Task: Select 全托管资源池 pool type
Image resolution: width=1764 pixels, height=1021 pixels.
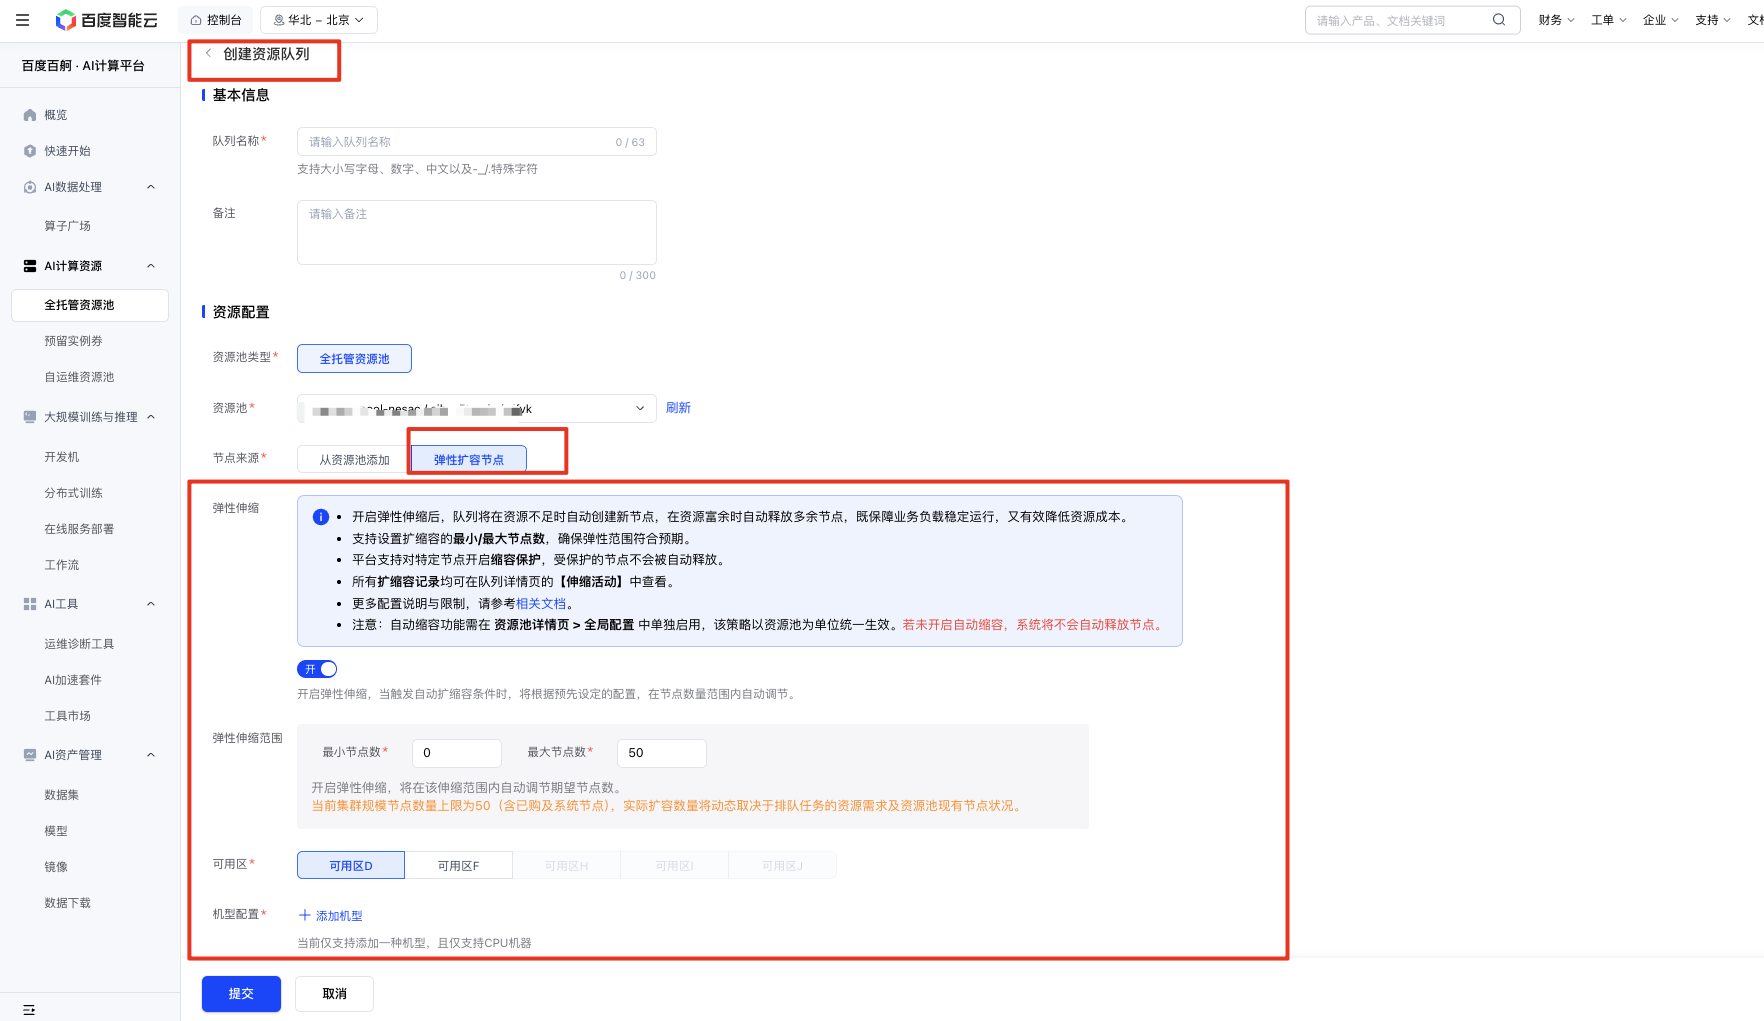Action: [x=354, y=359]
